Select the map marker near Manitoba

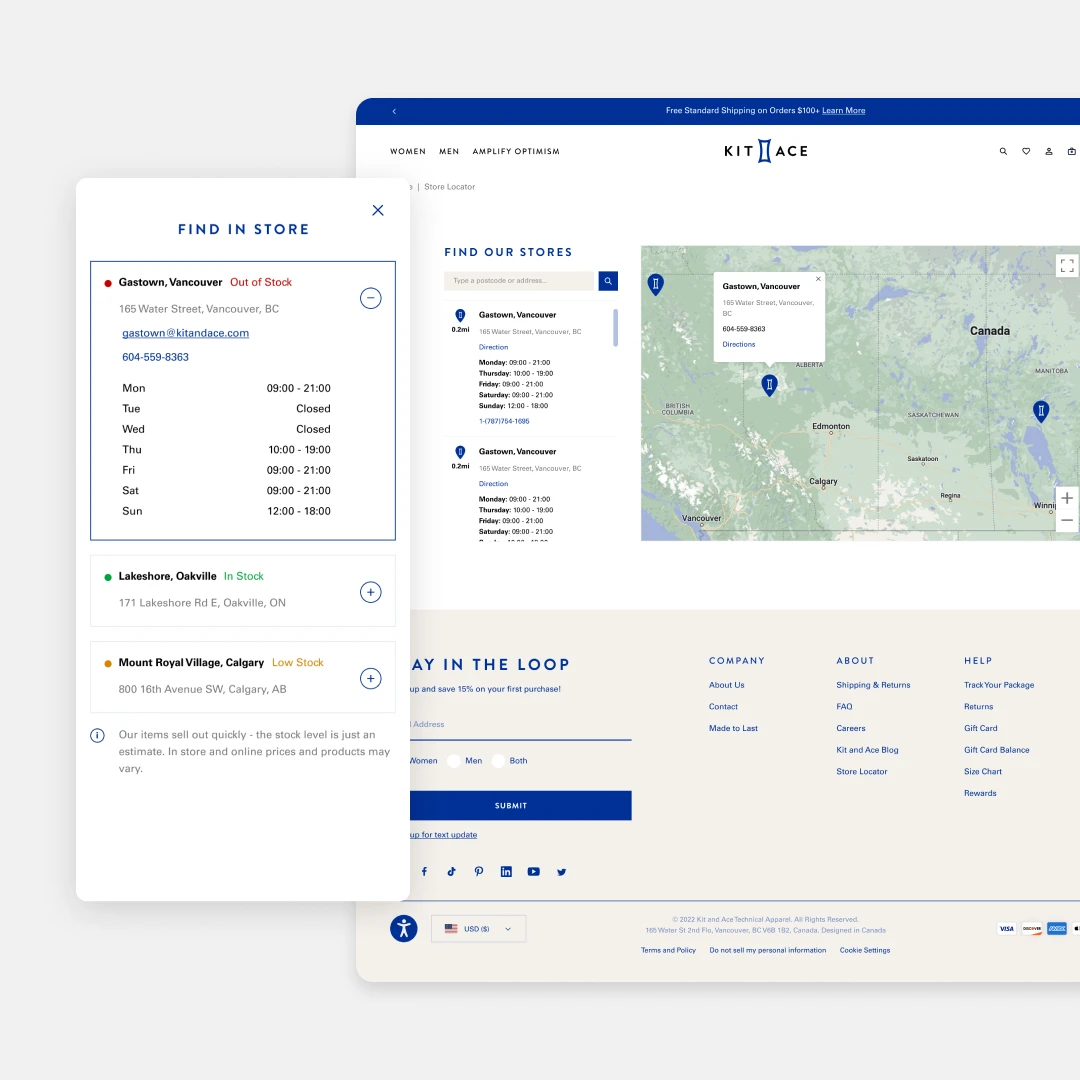[x=1041, y=411]
